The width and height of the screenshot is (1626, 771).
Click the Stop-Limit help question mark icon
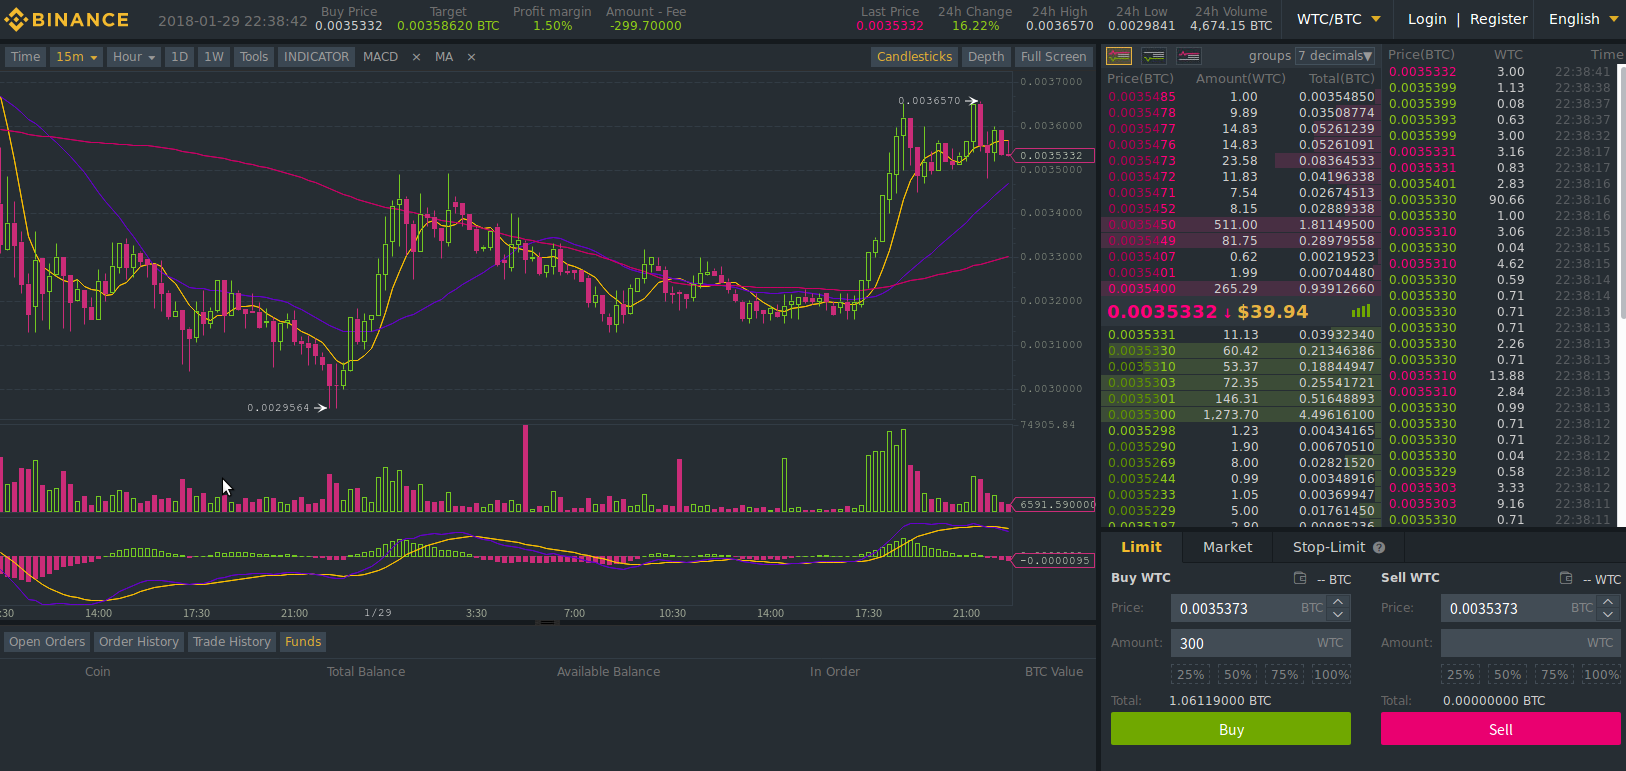(x=1379, y=548)
